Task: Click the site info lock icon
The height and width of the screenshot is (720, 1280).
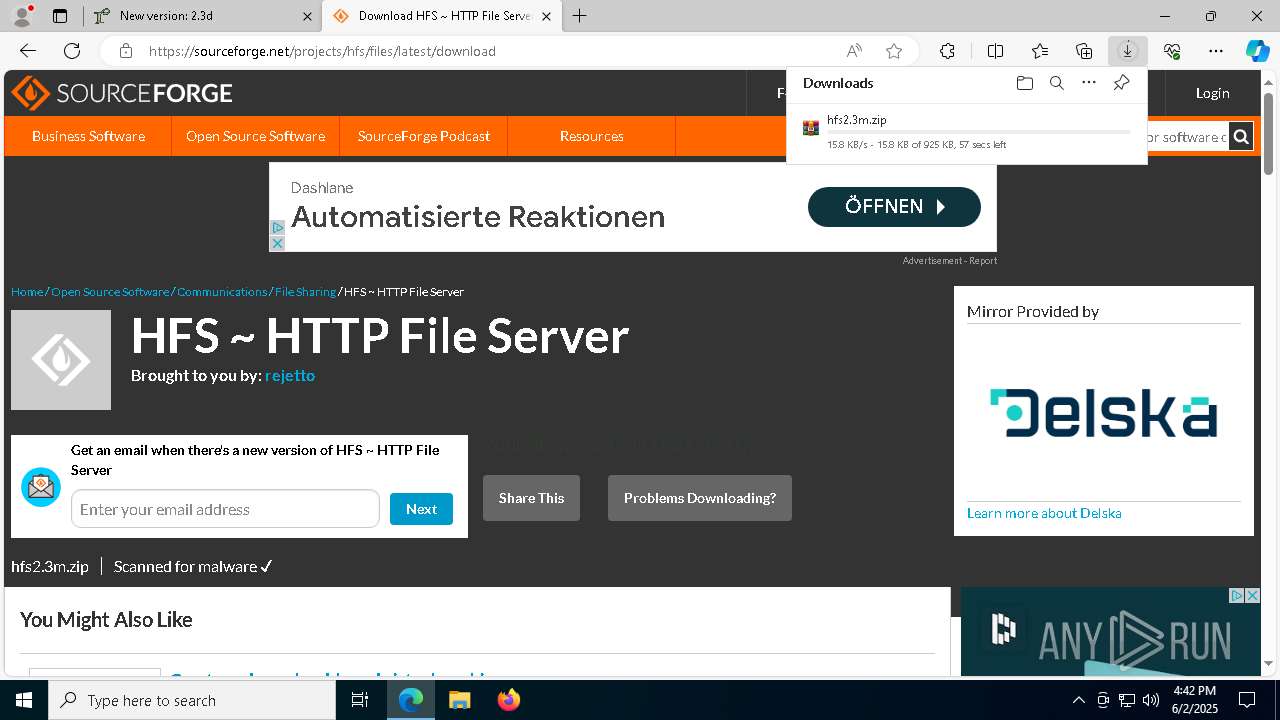Action: point(125,51)
